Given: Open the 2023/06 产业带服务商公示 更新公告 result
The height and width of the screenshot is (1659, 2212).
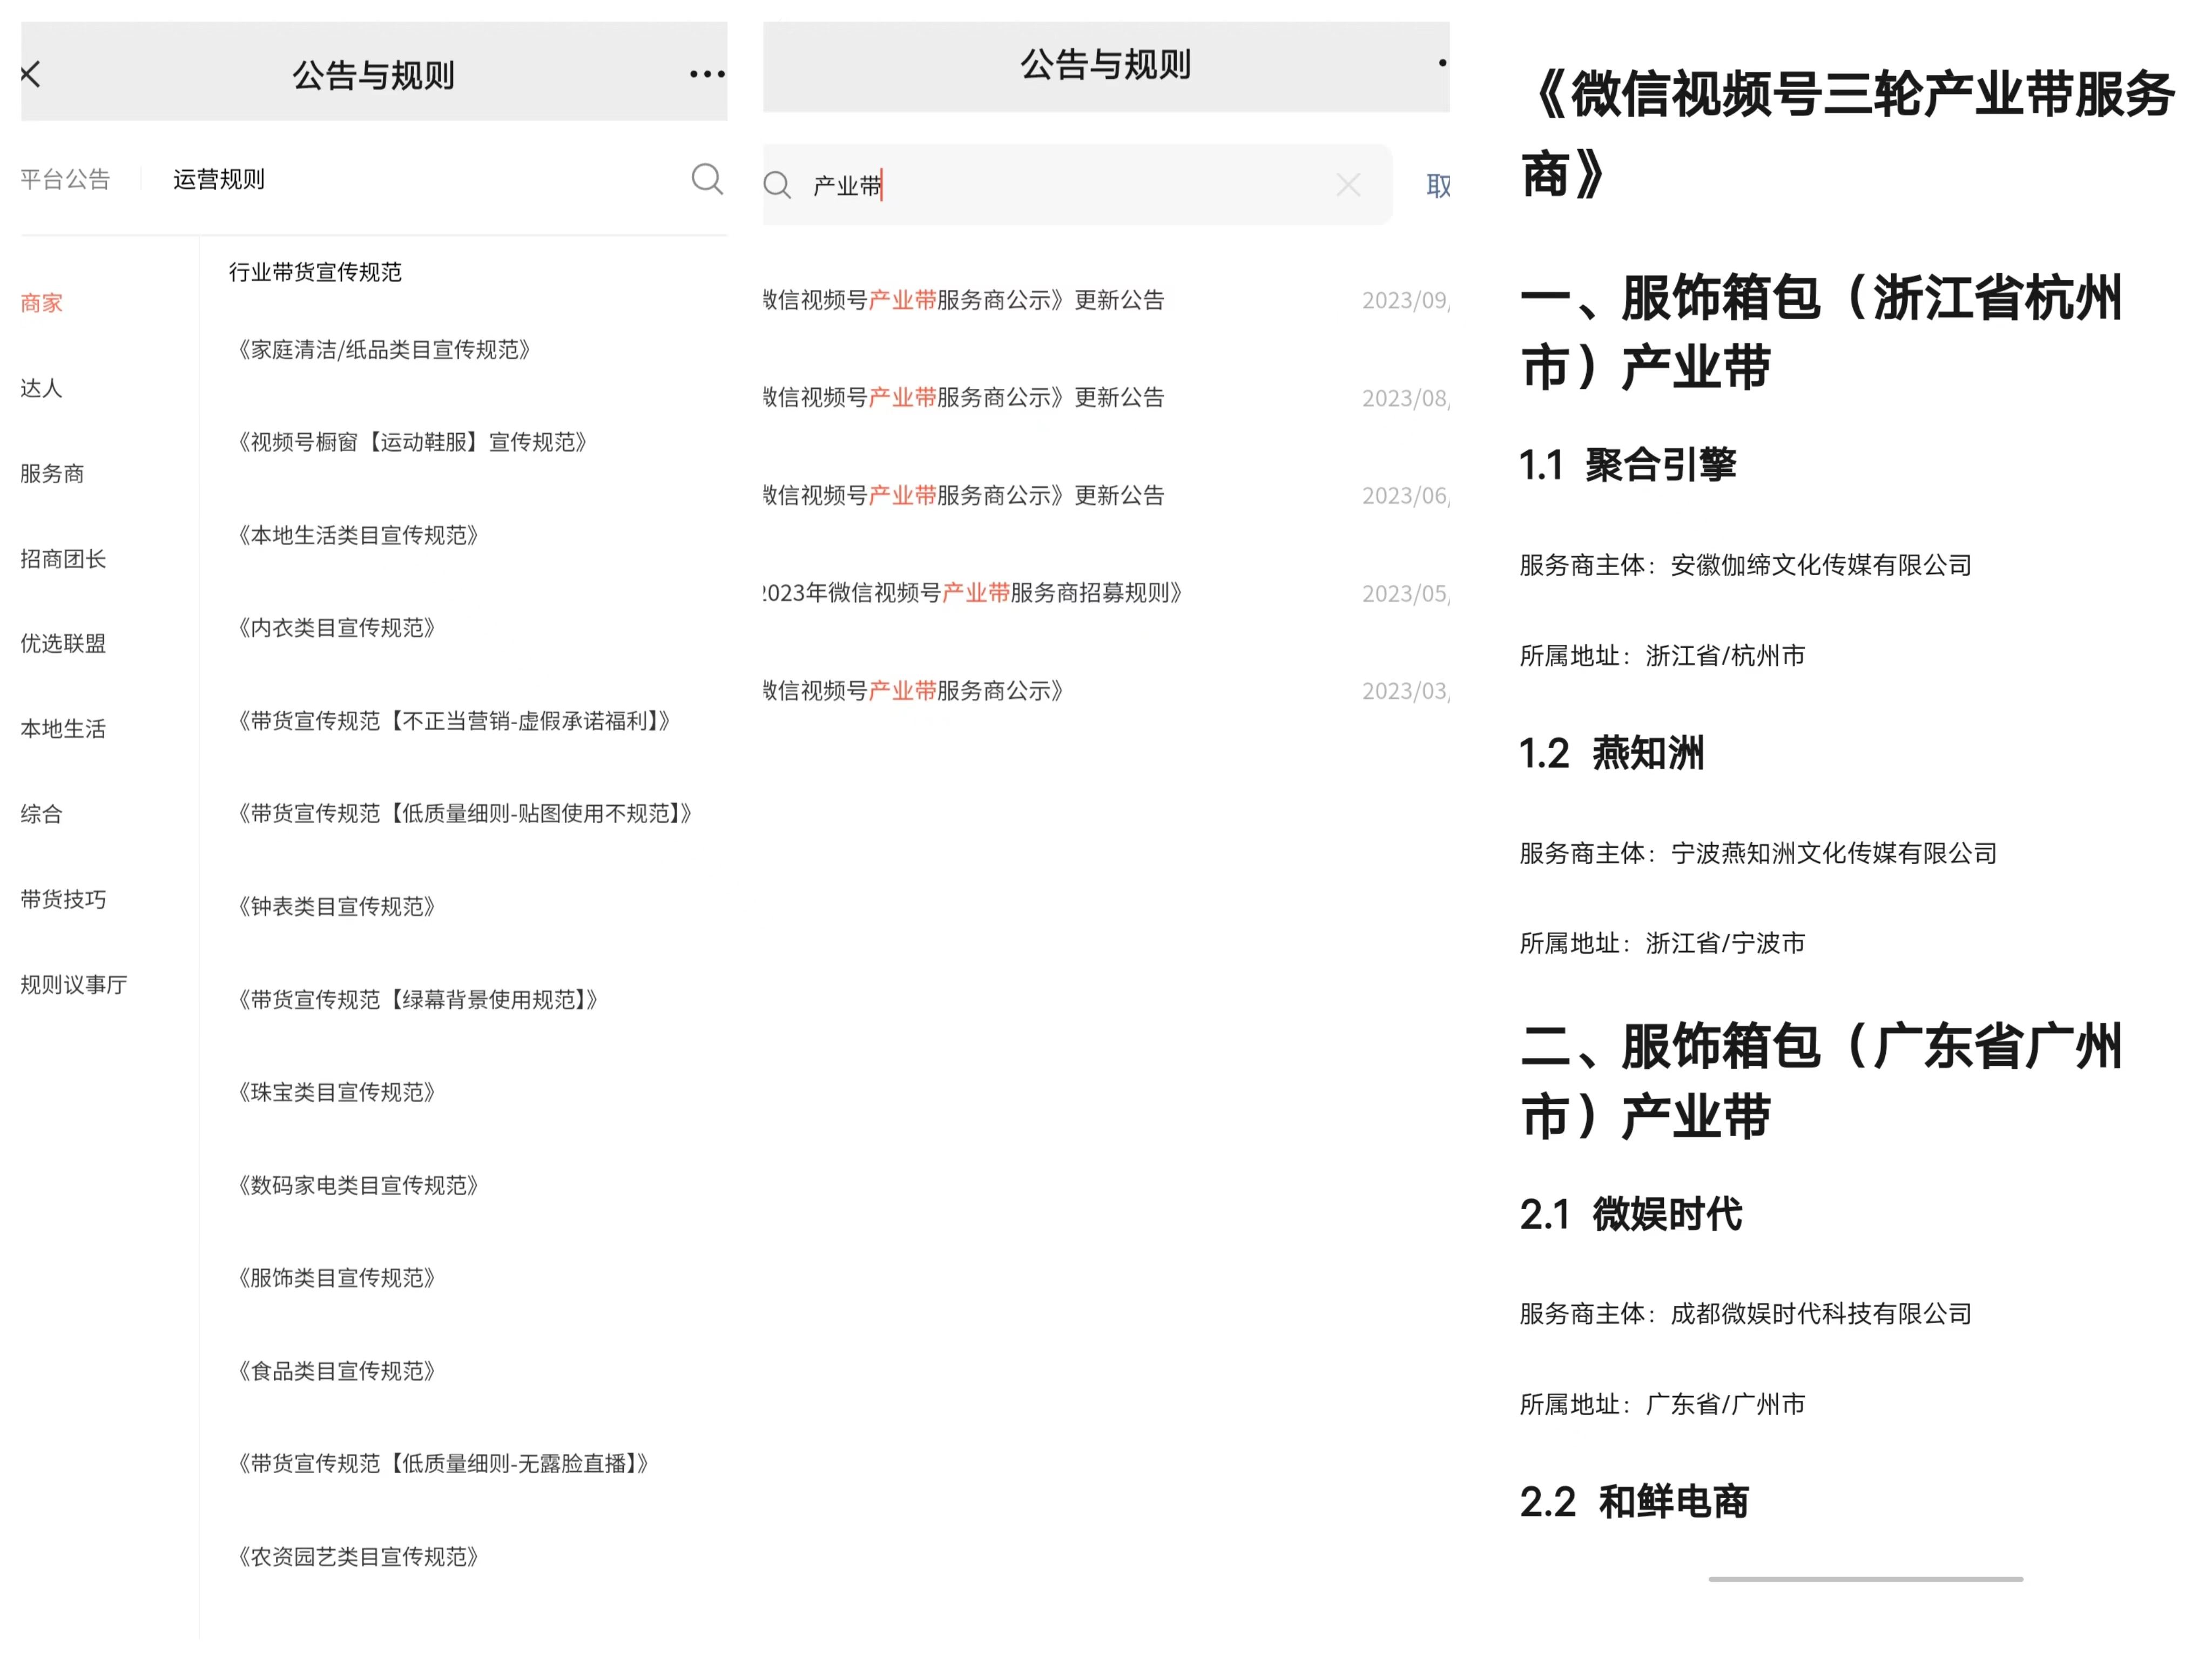Looking at the screenshot, I should click(1106, 495).
